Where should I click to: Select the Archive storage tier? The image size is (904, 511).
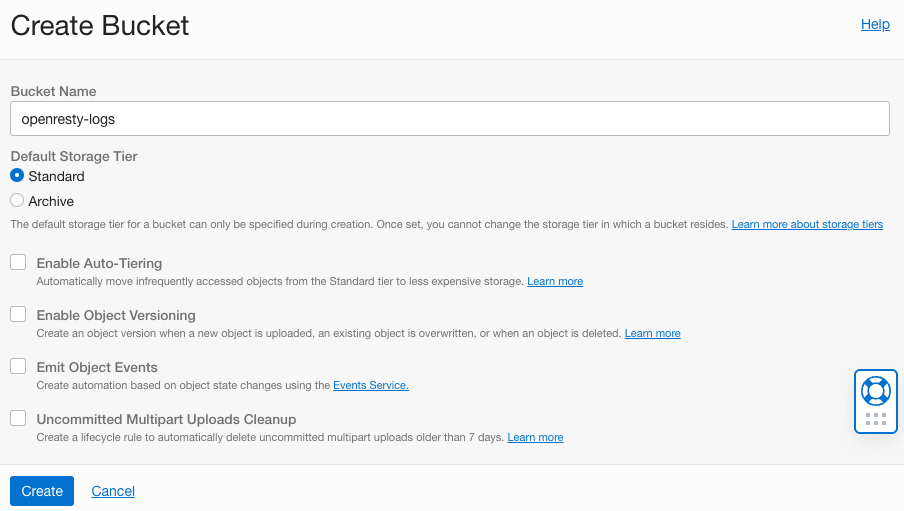[x=17, y=201]
